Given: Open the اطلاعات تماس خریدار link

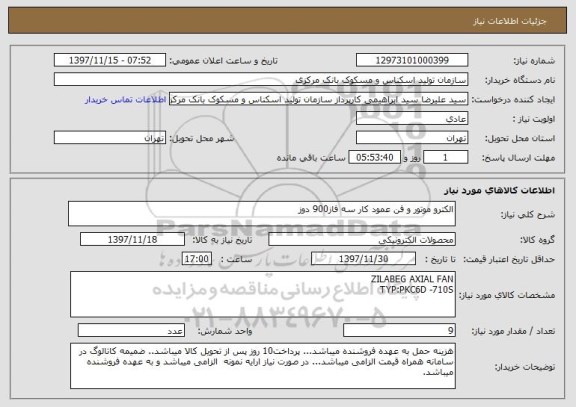Looking at the screenshot, I should pos(125,100).
